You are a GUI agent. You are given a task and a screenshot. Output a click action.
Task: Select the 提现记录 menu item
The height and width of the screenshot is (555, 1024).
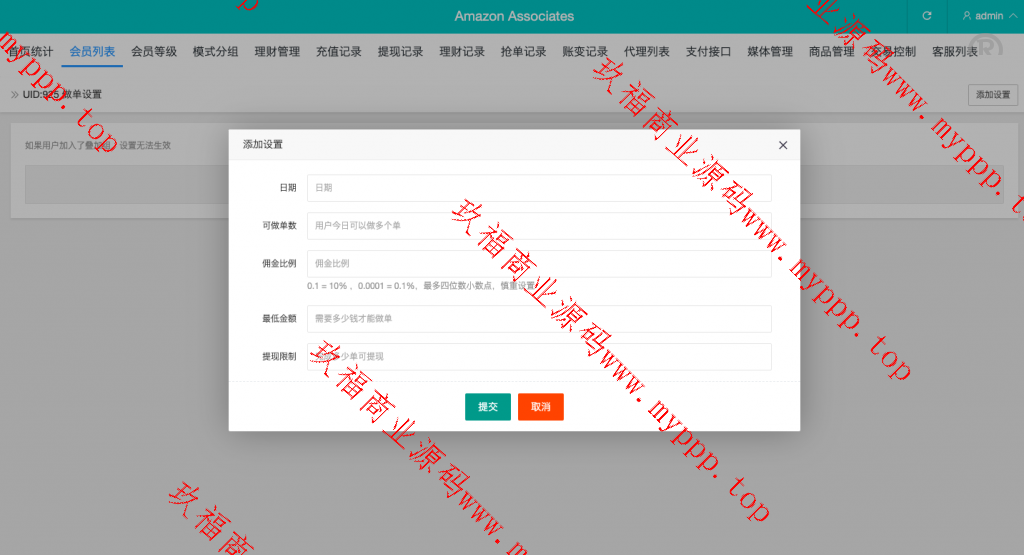tap(400, 52)
